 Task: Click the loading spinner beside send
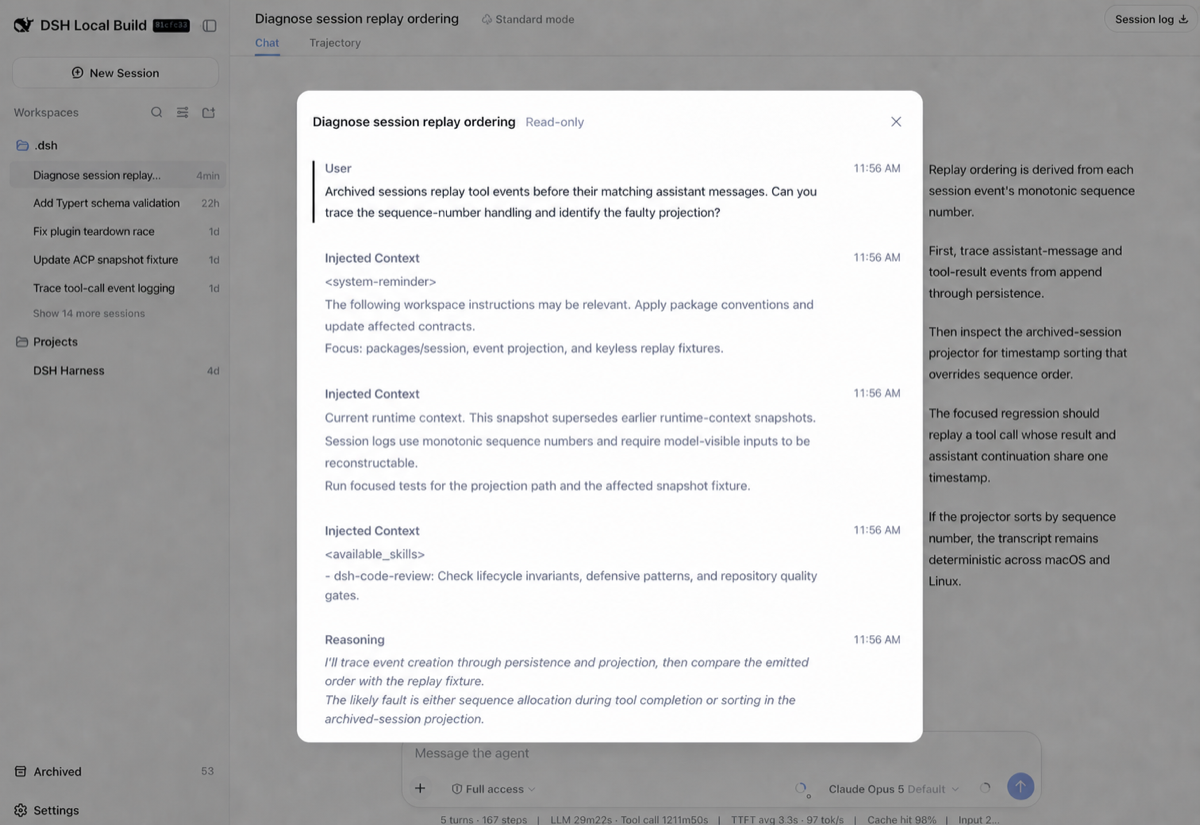(x=985, y=788)
